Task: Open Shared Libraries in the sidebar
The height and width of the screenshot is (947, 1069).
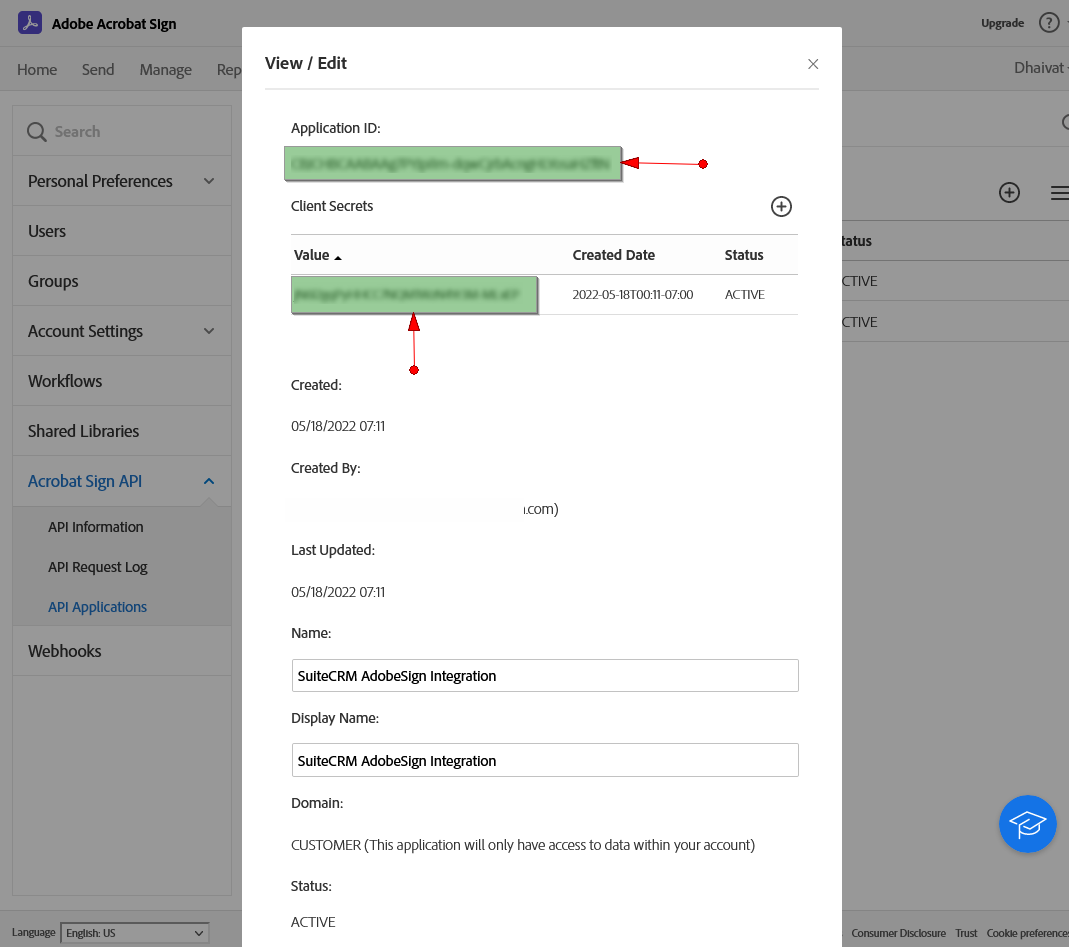Action: pos(122,431)
